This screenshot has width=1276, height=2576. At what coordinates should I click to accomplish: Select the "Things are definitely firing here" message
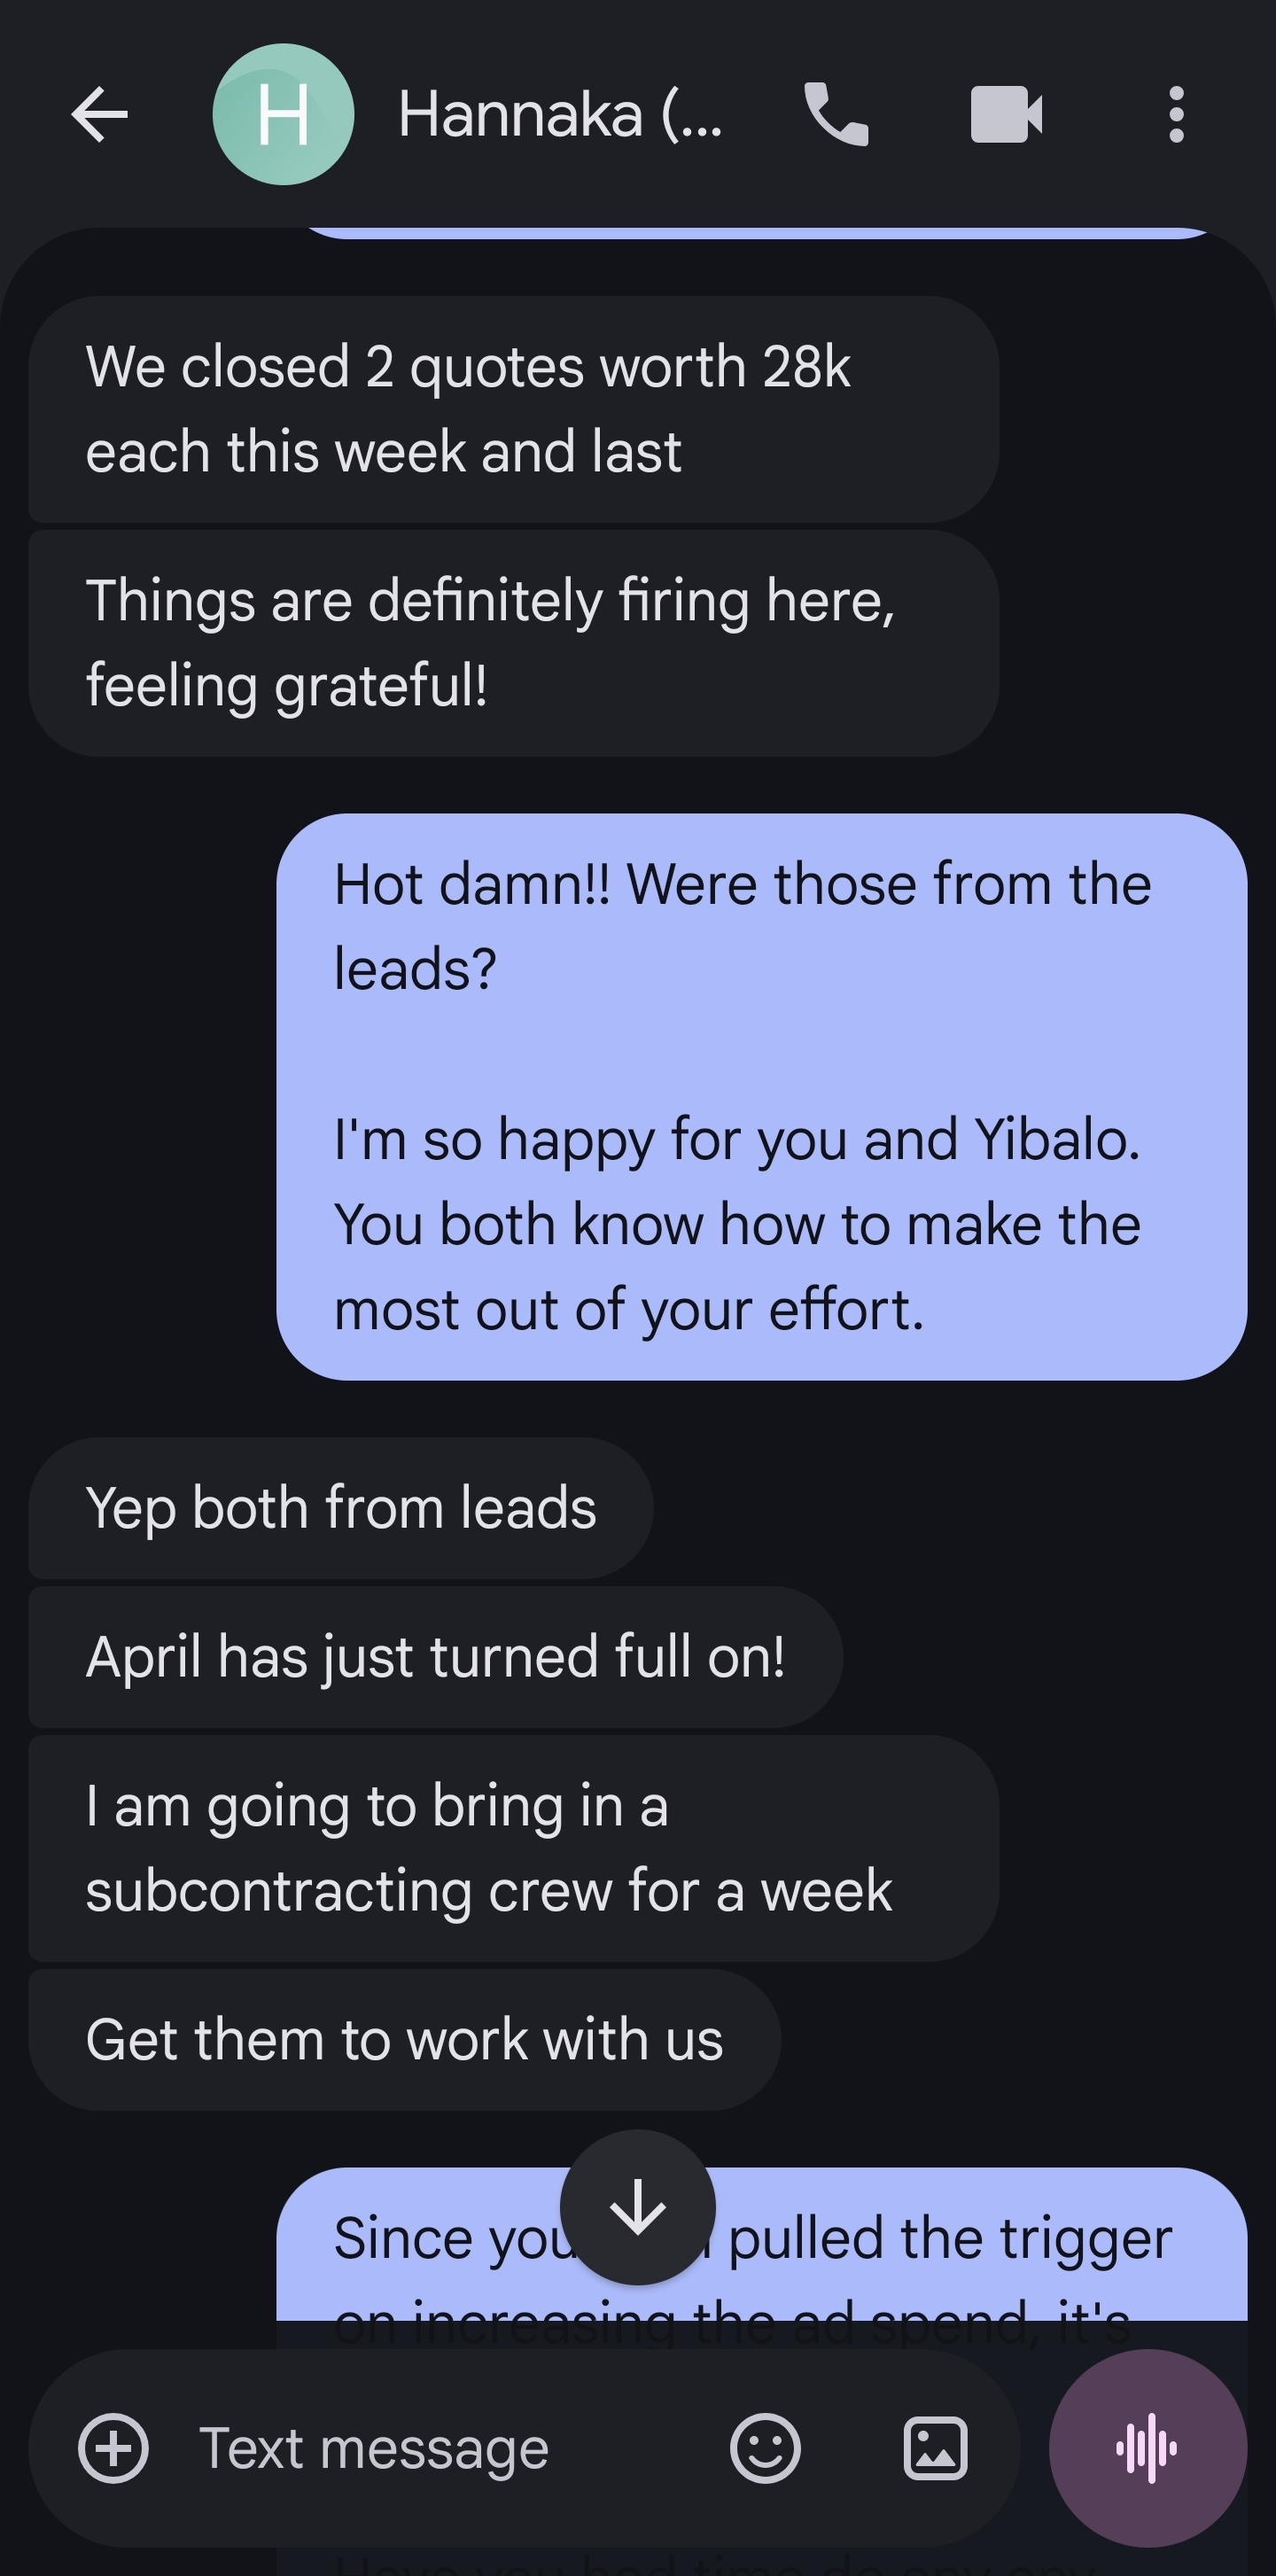[x=514, y=643]
